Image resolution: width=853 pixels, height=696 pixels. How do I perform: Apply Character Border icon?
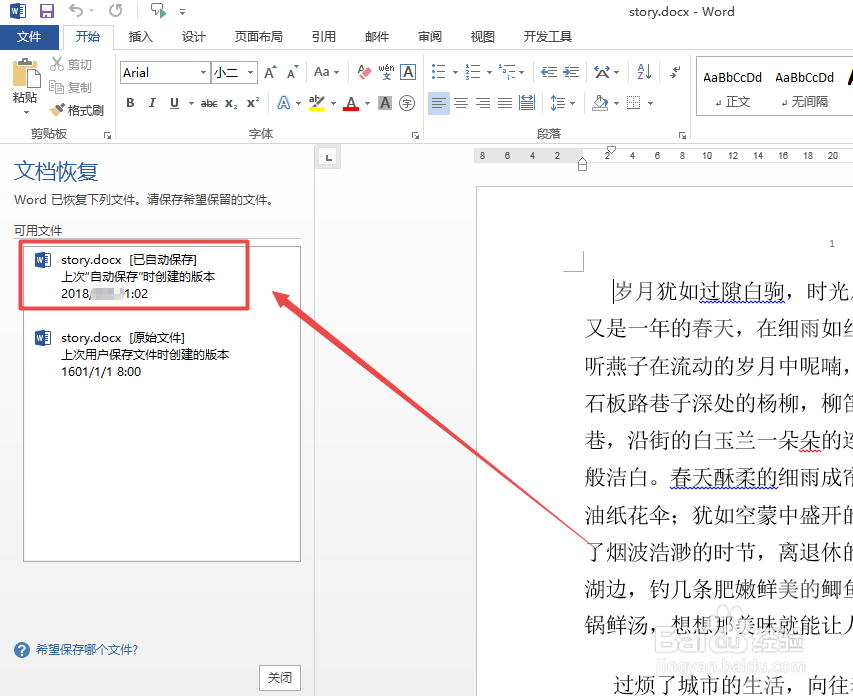[408, 72]
